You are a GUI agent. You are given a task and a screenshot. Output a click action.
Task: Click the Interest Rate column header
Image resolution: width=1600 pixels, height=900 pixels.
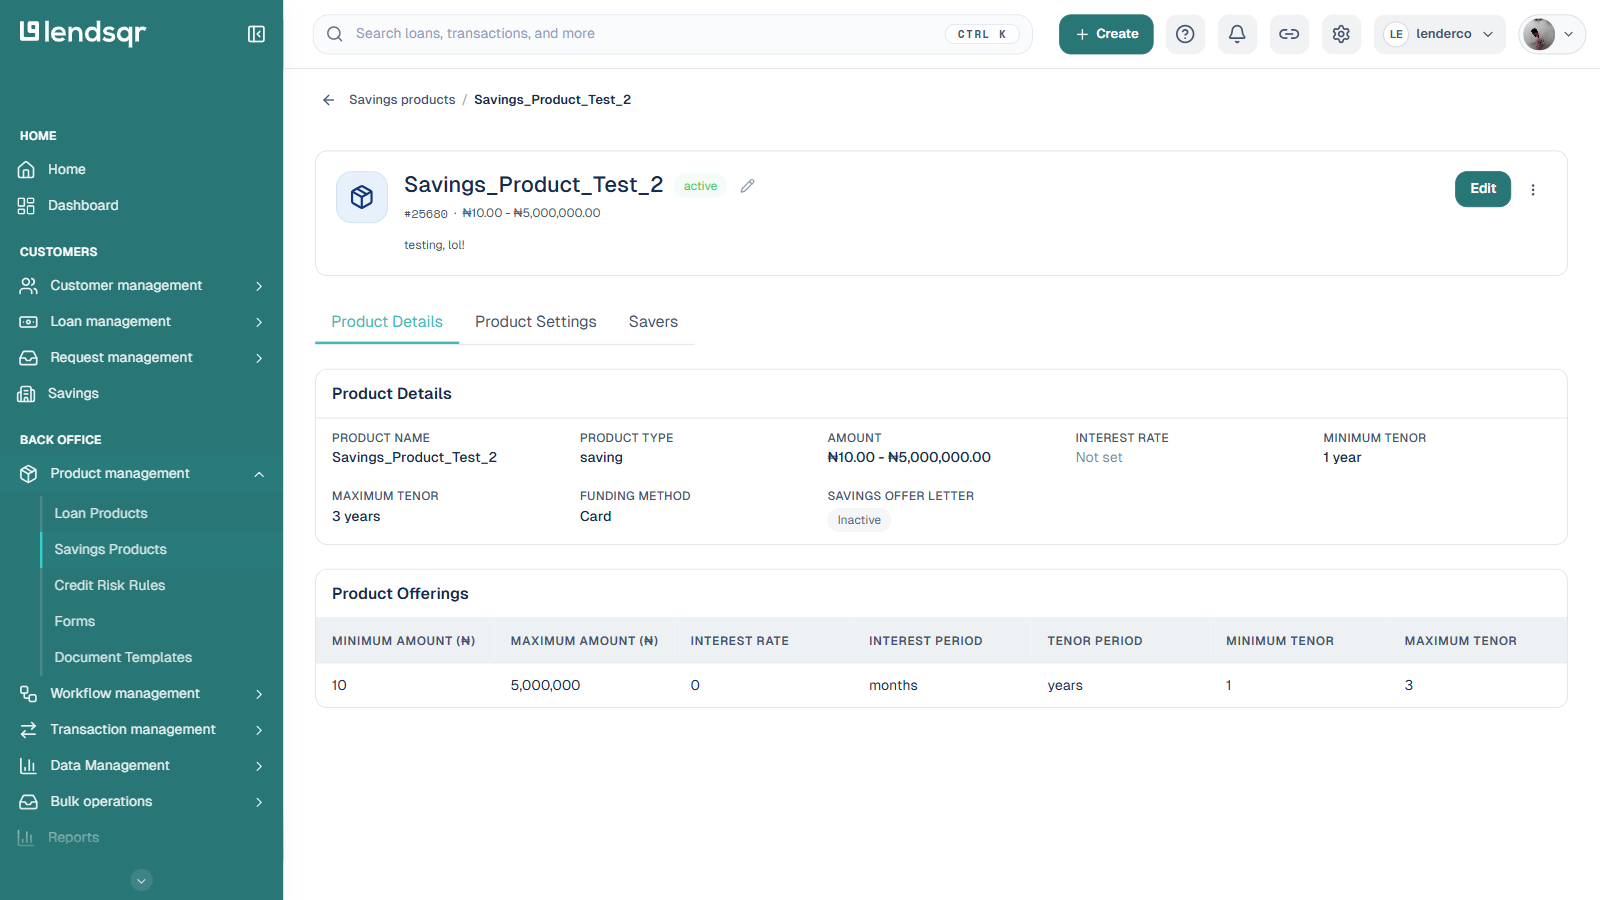(739, 641)
